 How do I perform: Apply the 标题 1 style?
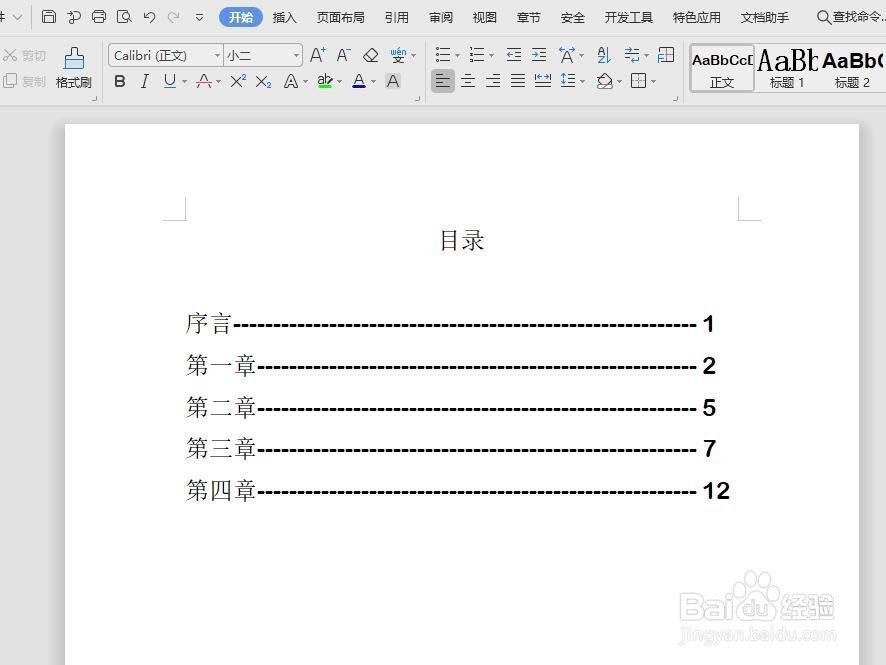pyautogui.click(x=787, y=68)
